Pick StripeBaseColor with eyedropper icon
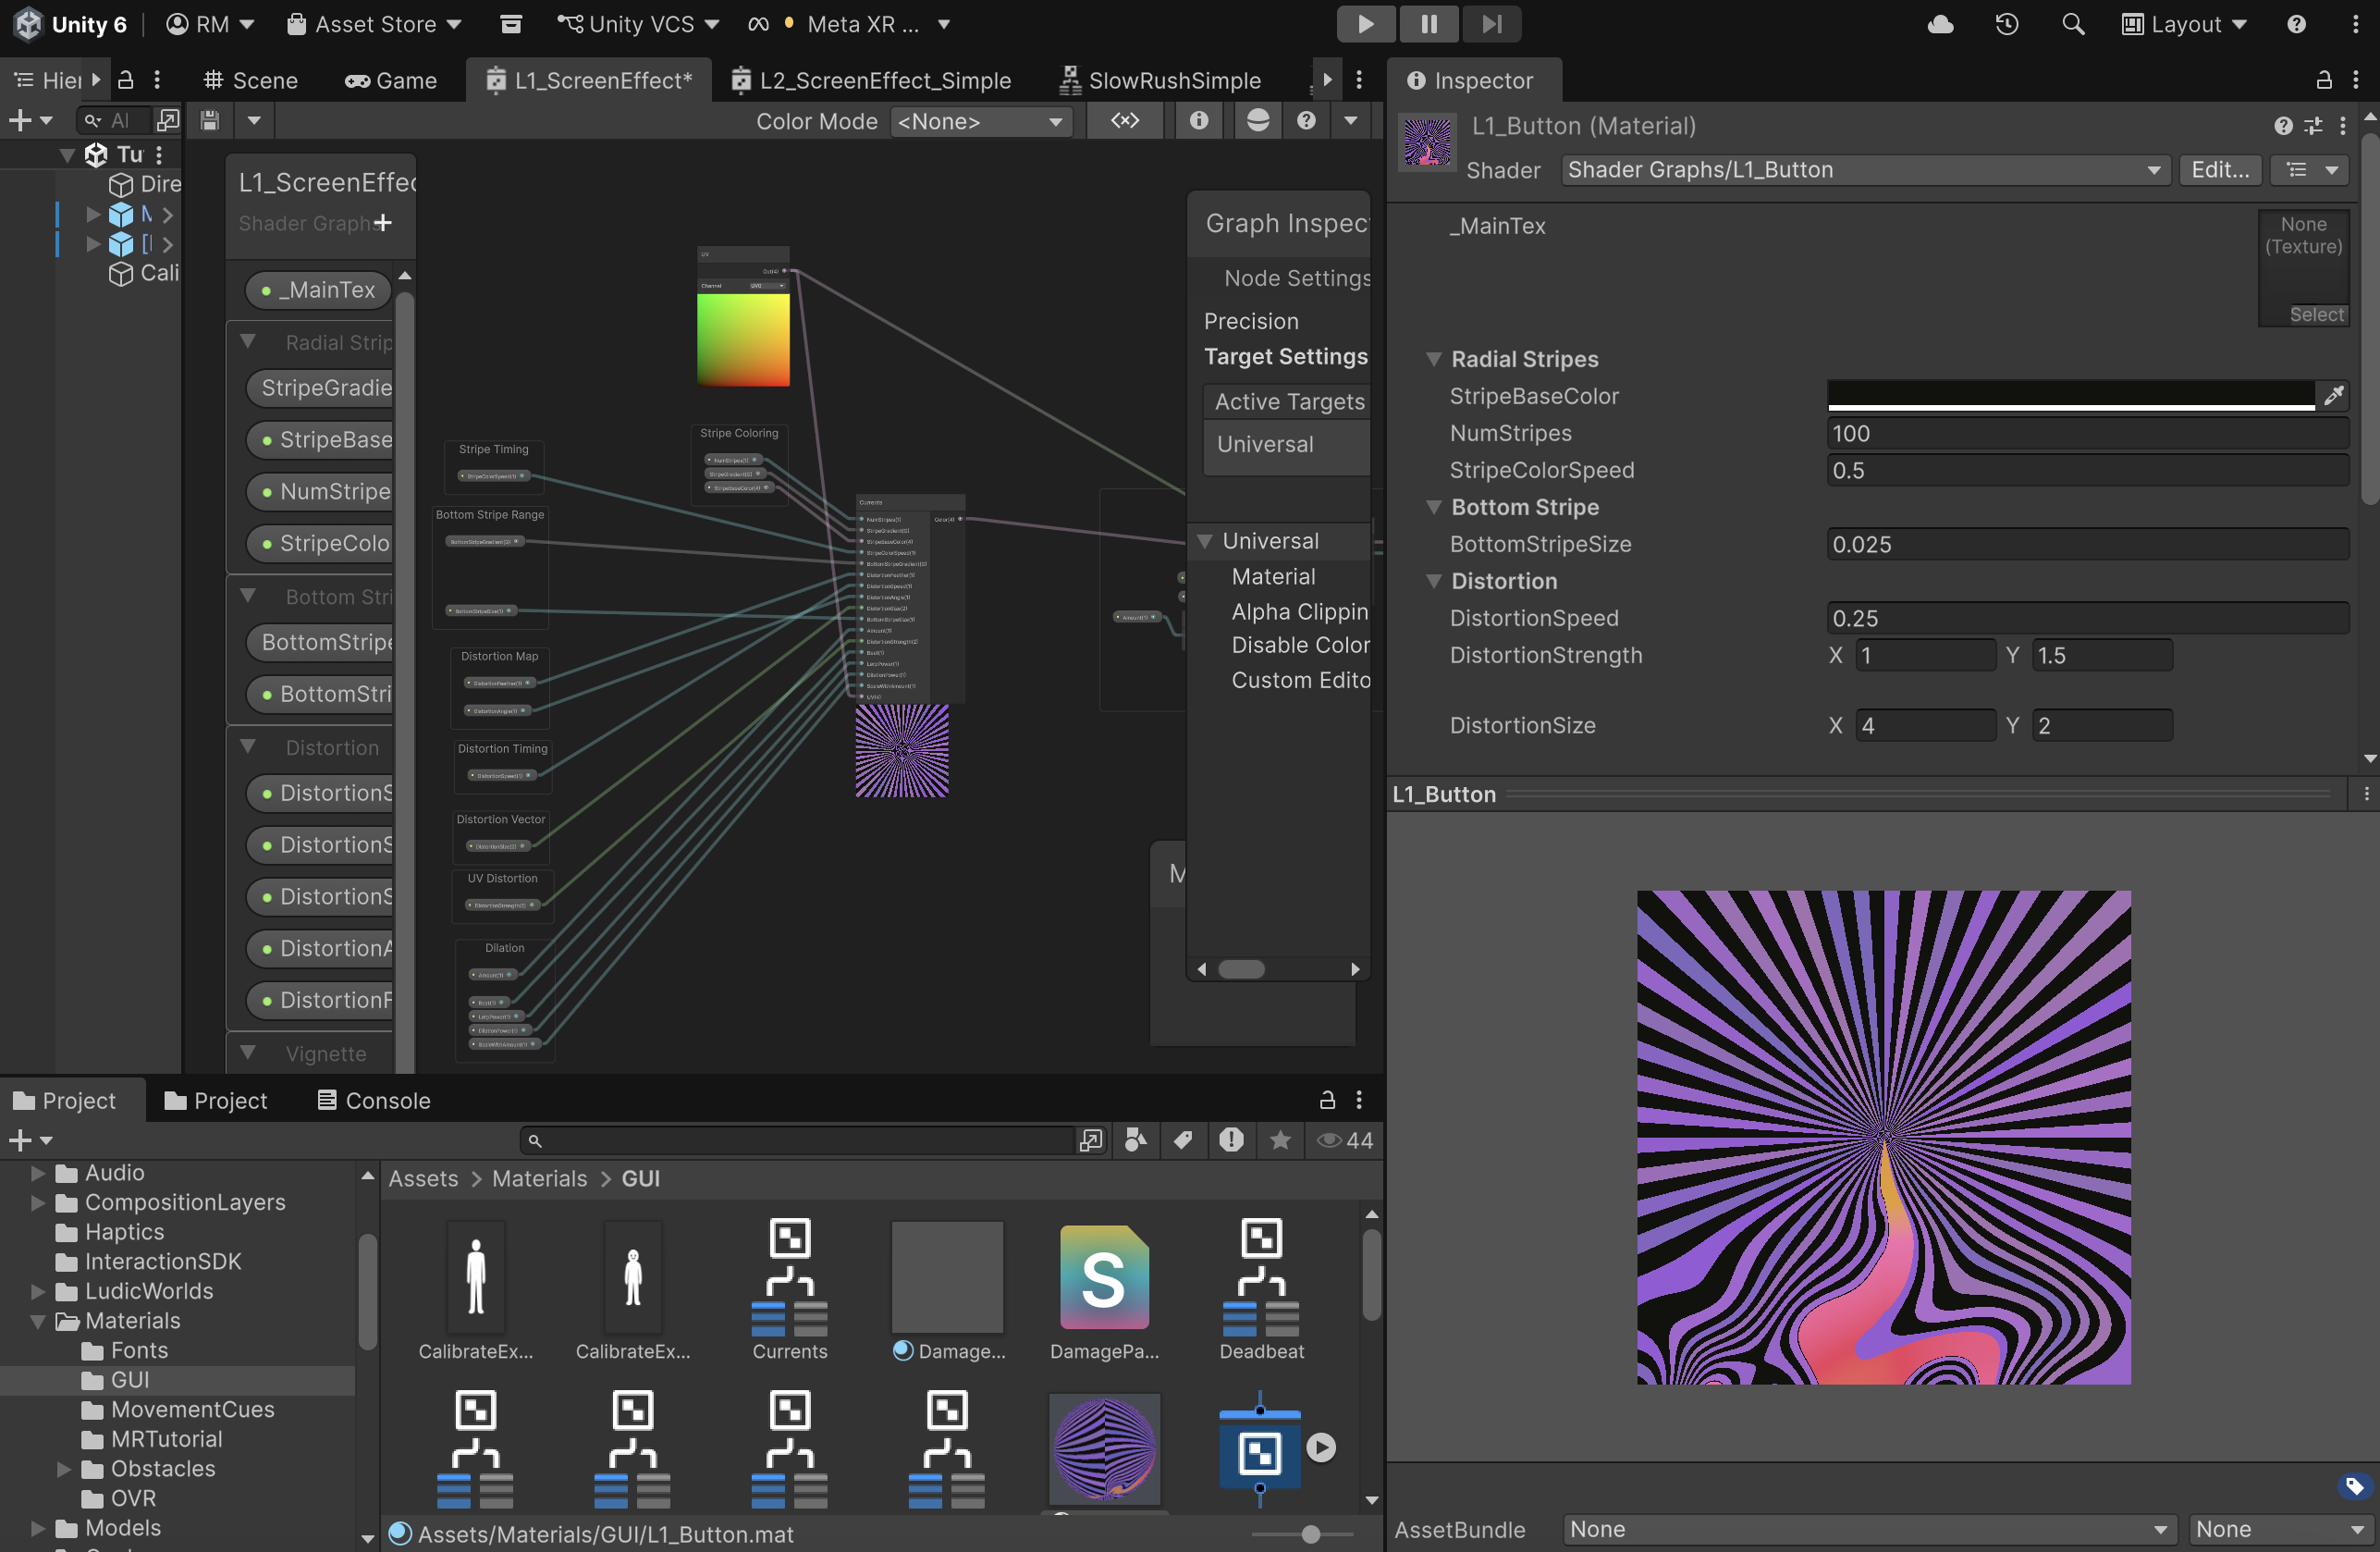Screen dimensions: 2380x1552 2333,396
